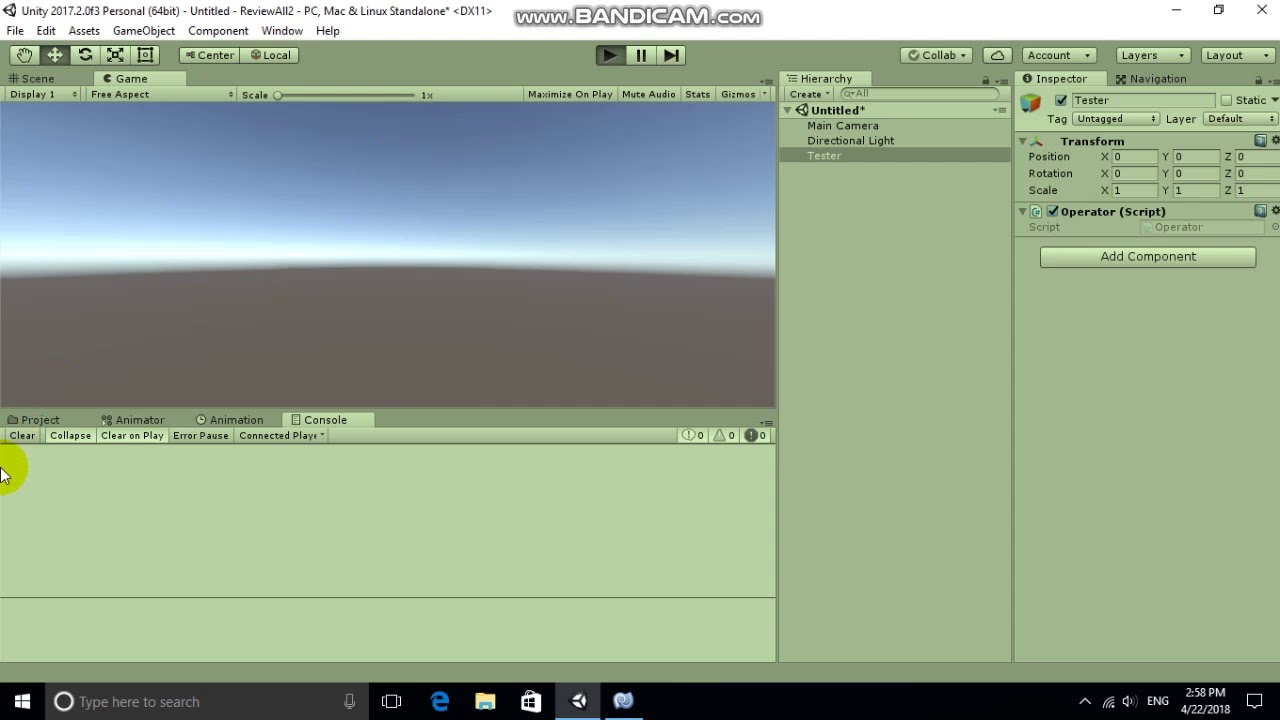Open Task View on the taskbar
The width and height of the screenshot is (1280, 720).
[391, 701]
